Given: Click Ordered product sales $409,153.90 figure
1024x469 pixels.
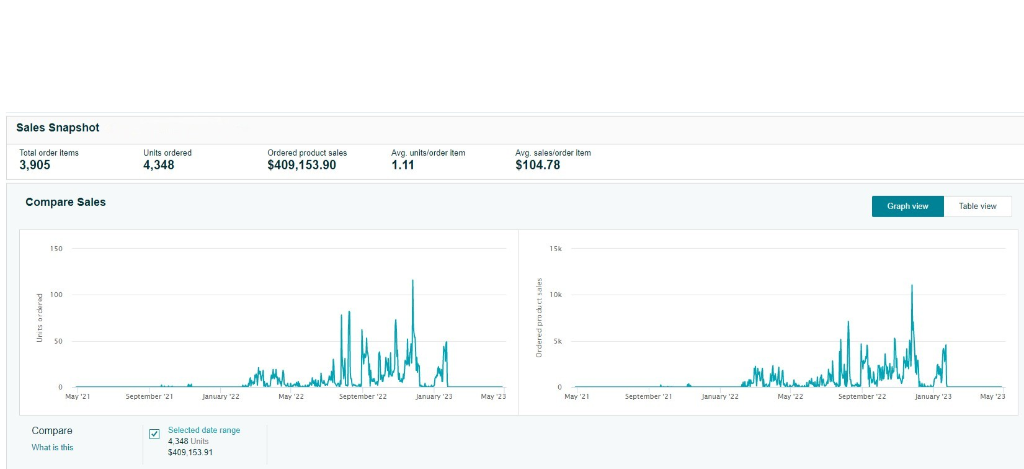Looking at the screenshot, I should [301, 166].
